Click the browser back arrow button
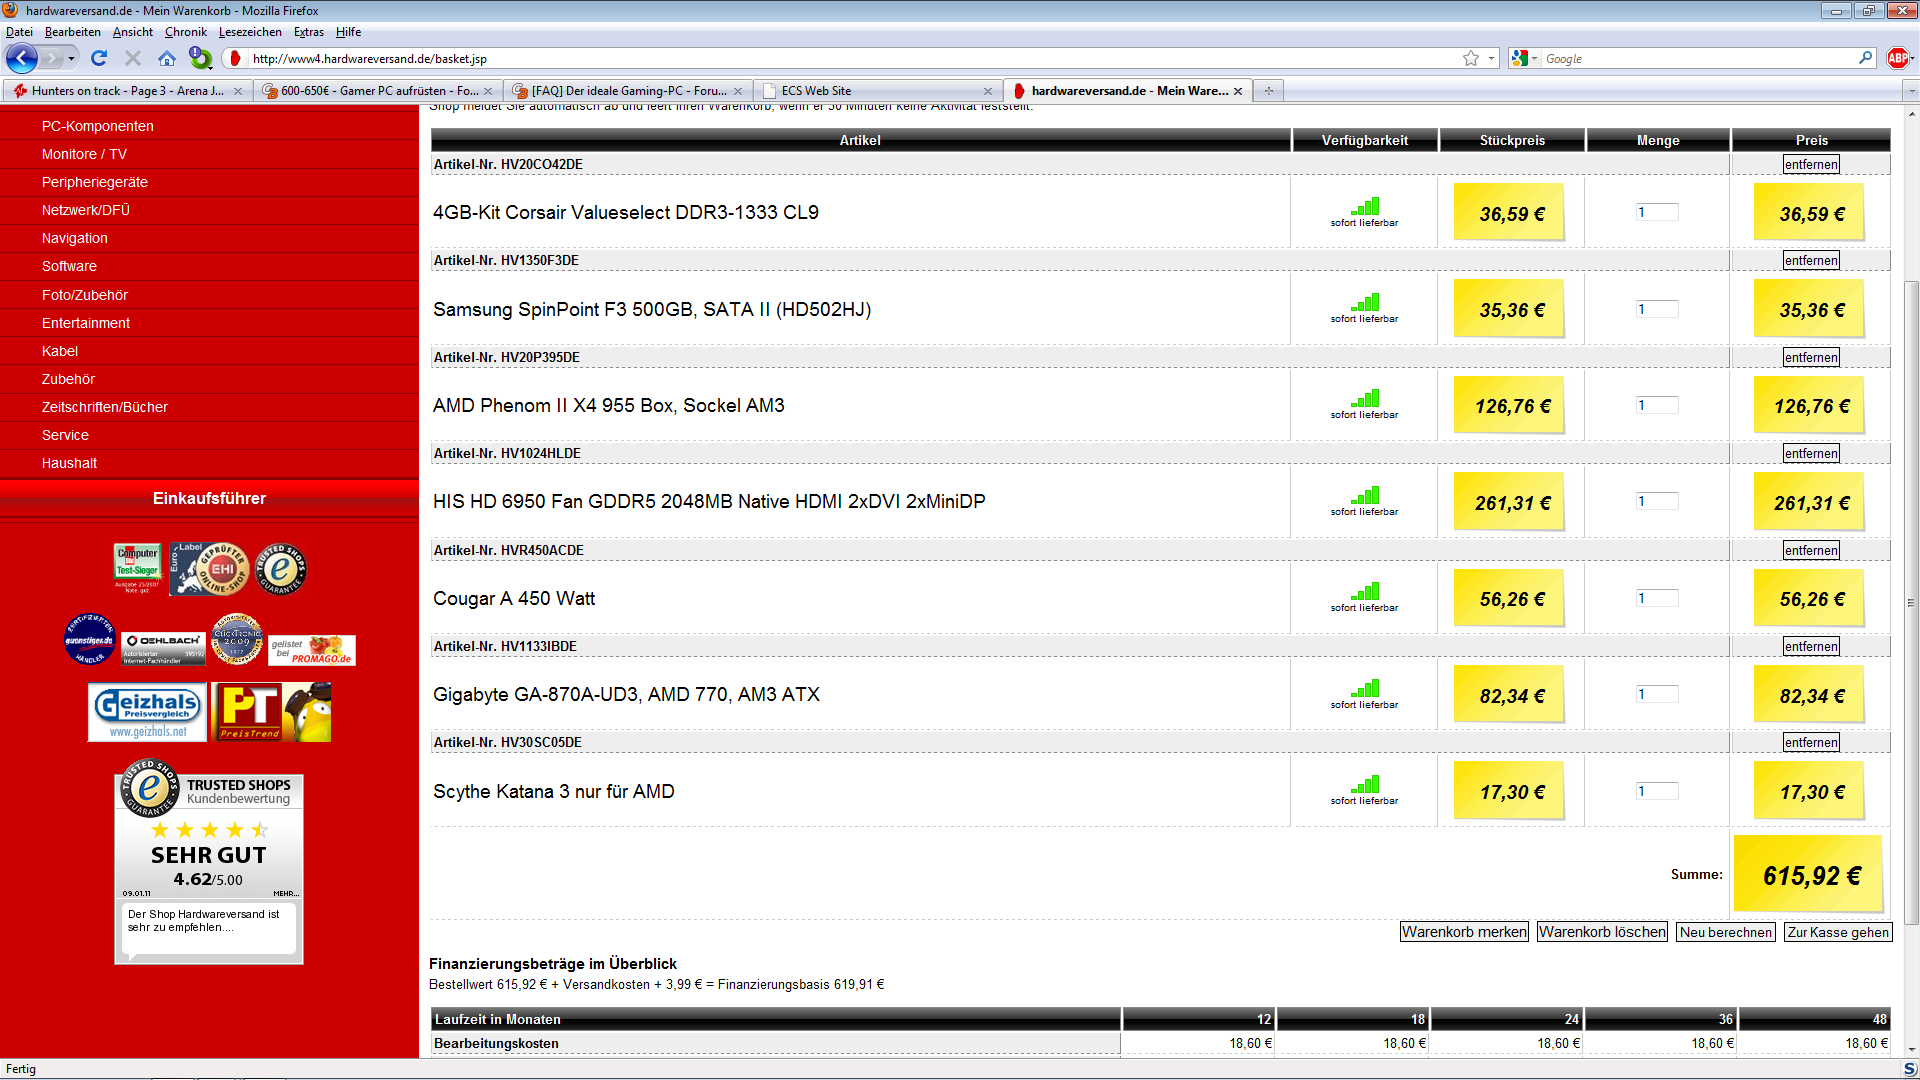 22,59
